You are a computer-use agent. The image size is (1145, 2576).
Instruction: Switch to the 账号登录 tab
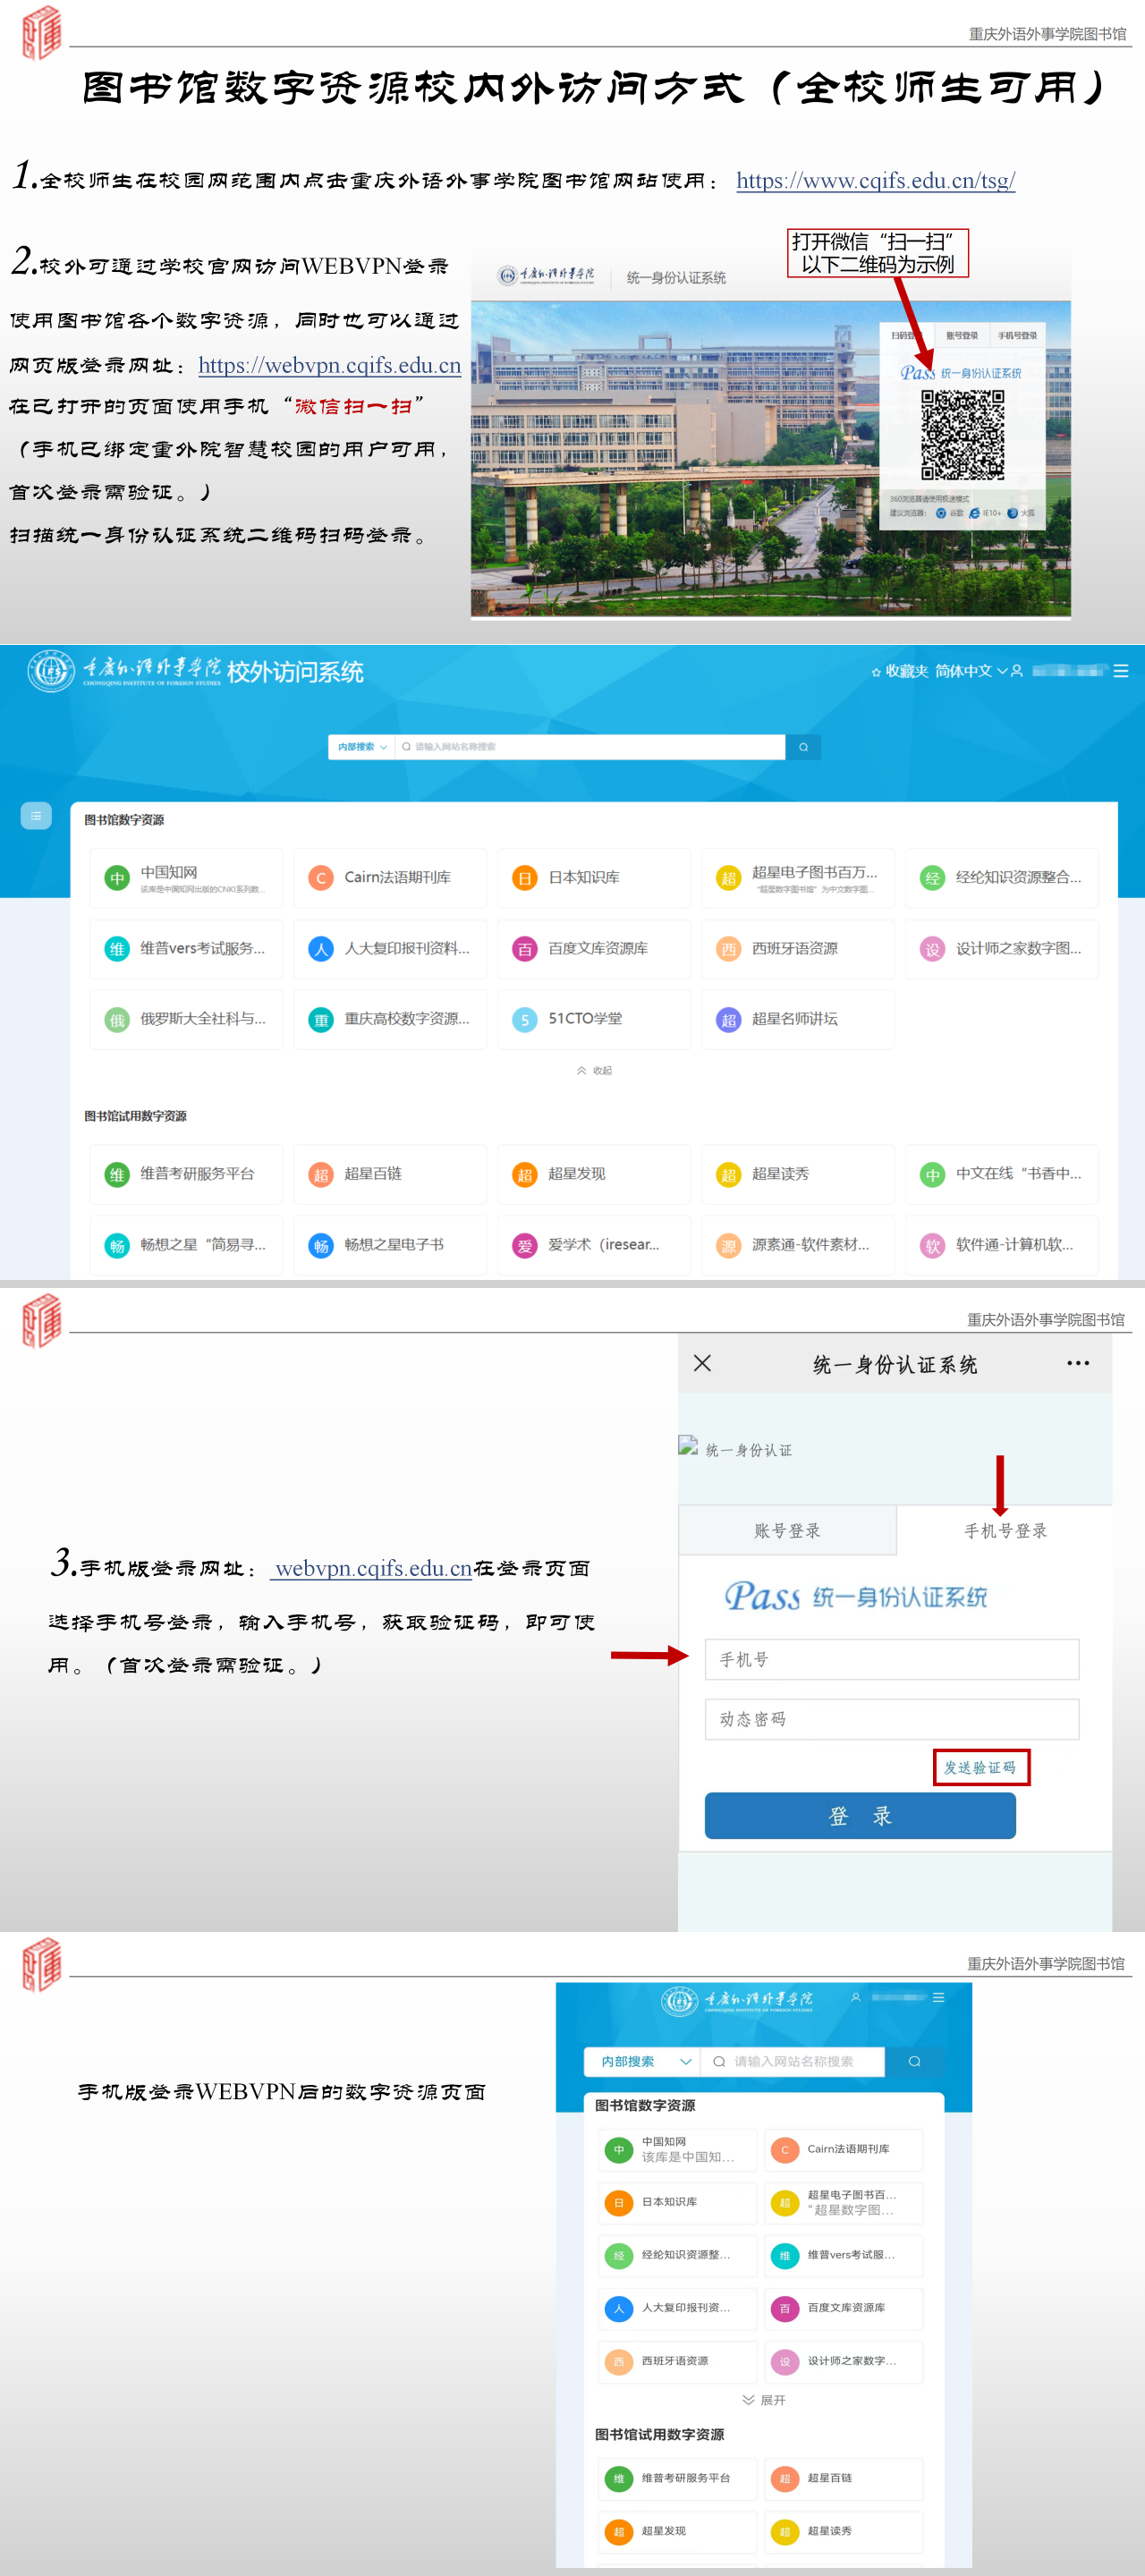pyautogui.click(x=787, y=1531)
